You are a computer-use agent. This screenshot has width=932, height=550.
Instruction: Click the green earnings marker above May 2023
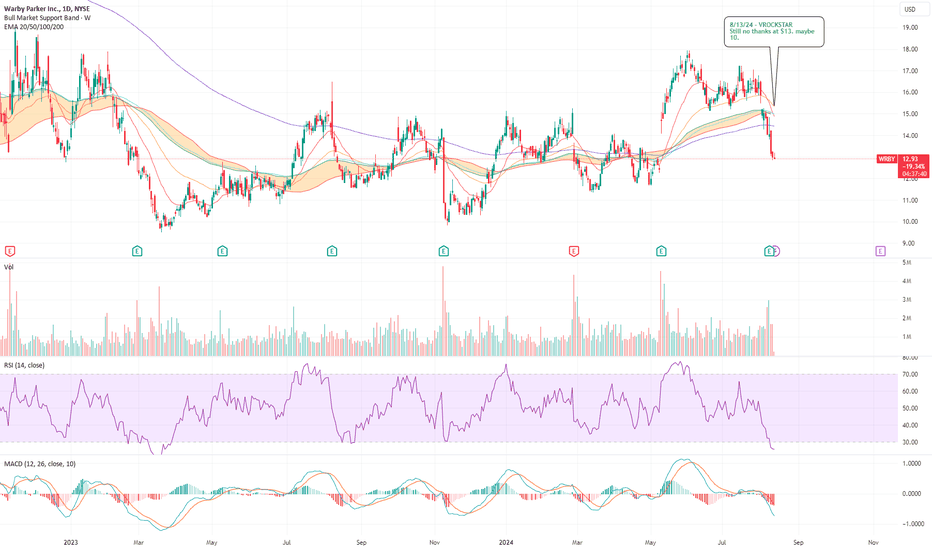click(222, 251)
